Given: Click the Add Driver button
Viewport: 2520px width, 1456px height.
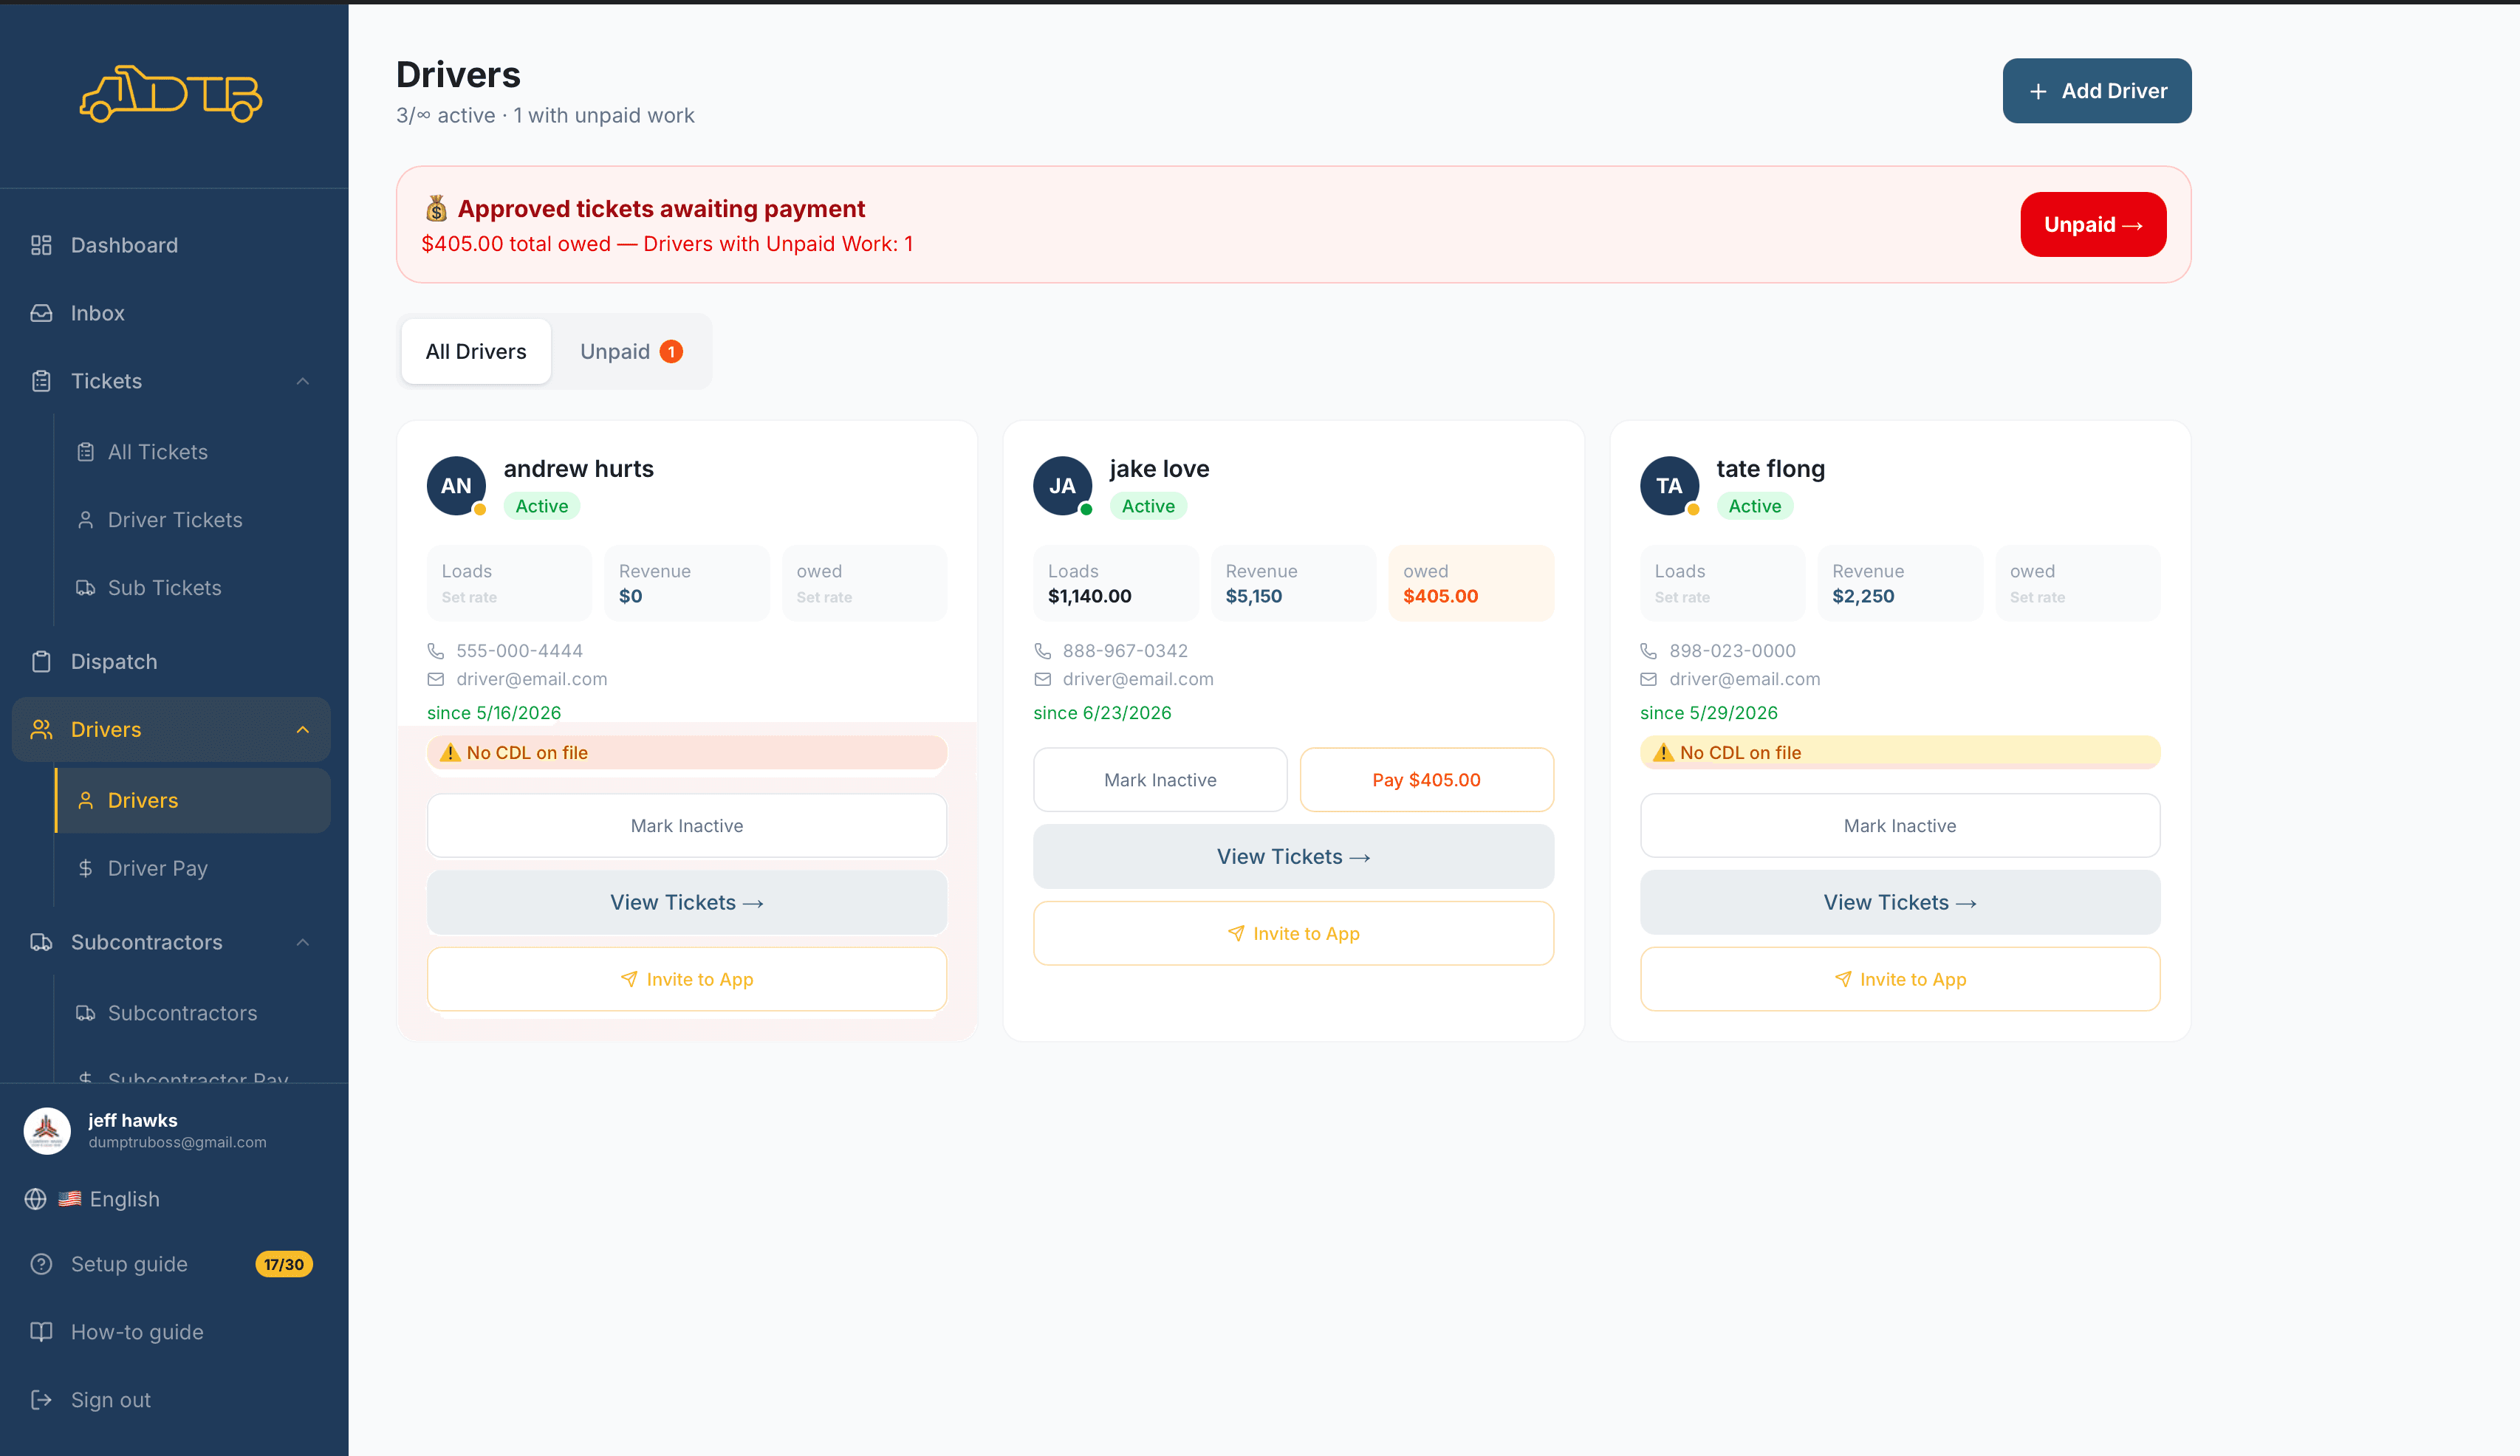Looking at the screenshot, I should pos(2097,91).
